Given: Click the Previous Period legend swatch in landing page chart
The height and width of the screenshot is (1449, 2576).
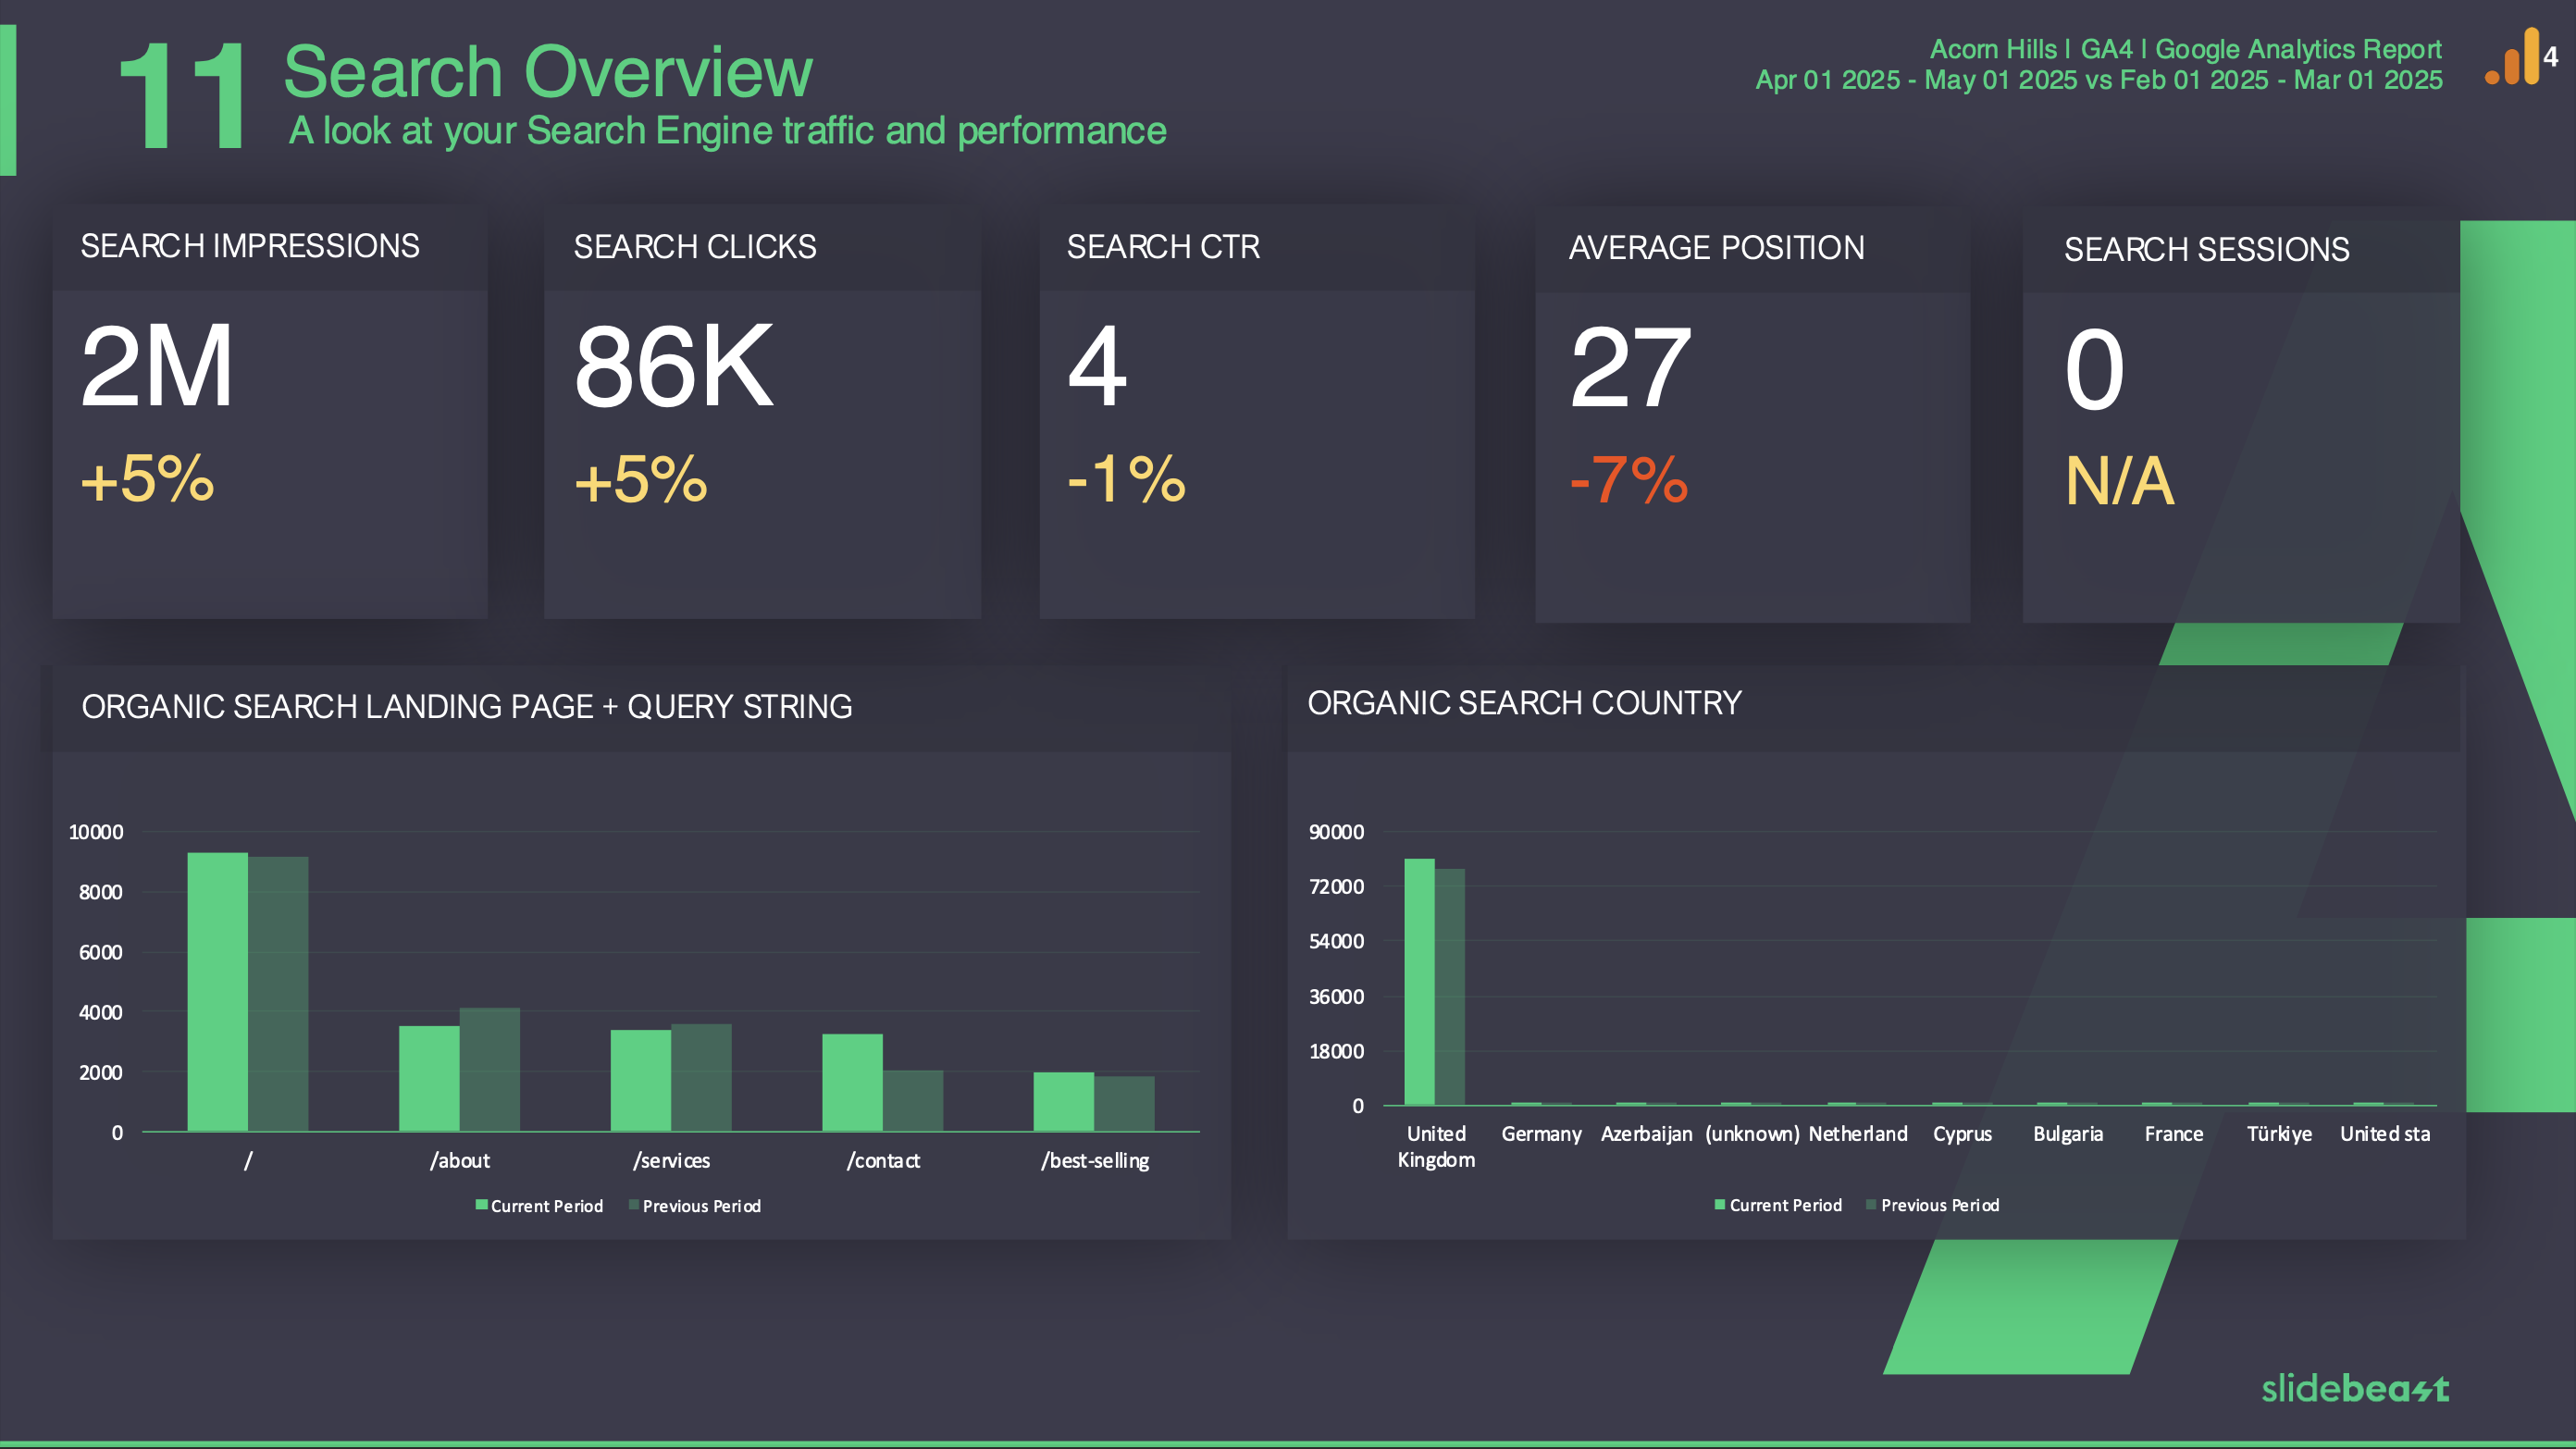Looking at the screenshot, I should click(x=633, y=1205).
